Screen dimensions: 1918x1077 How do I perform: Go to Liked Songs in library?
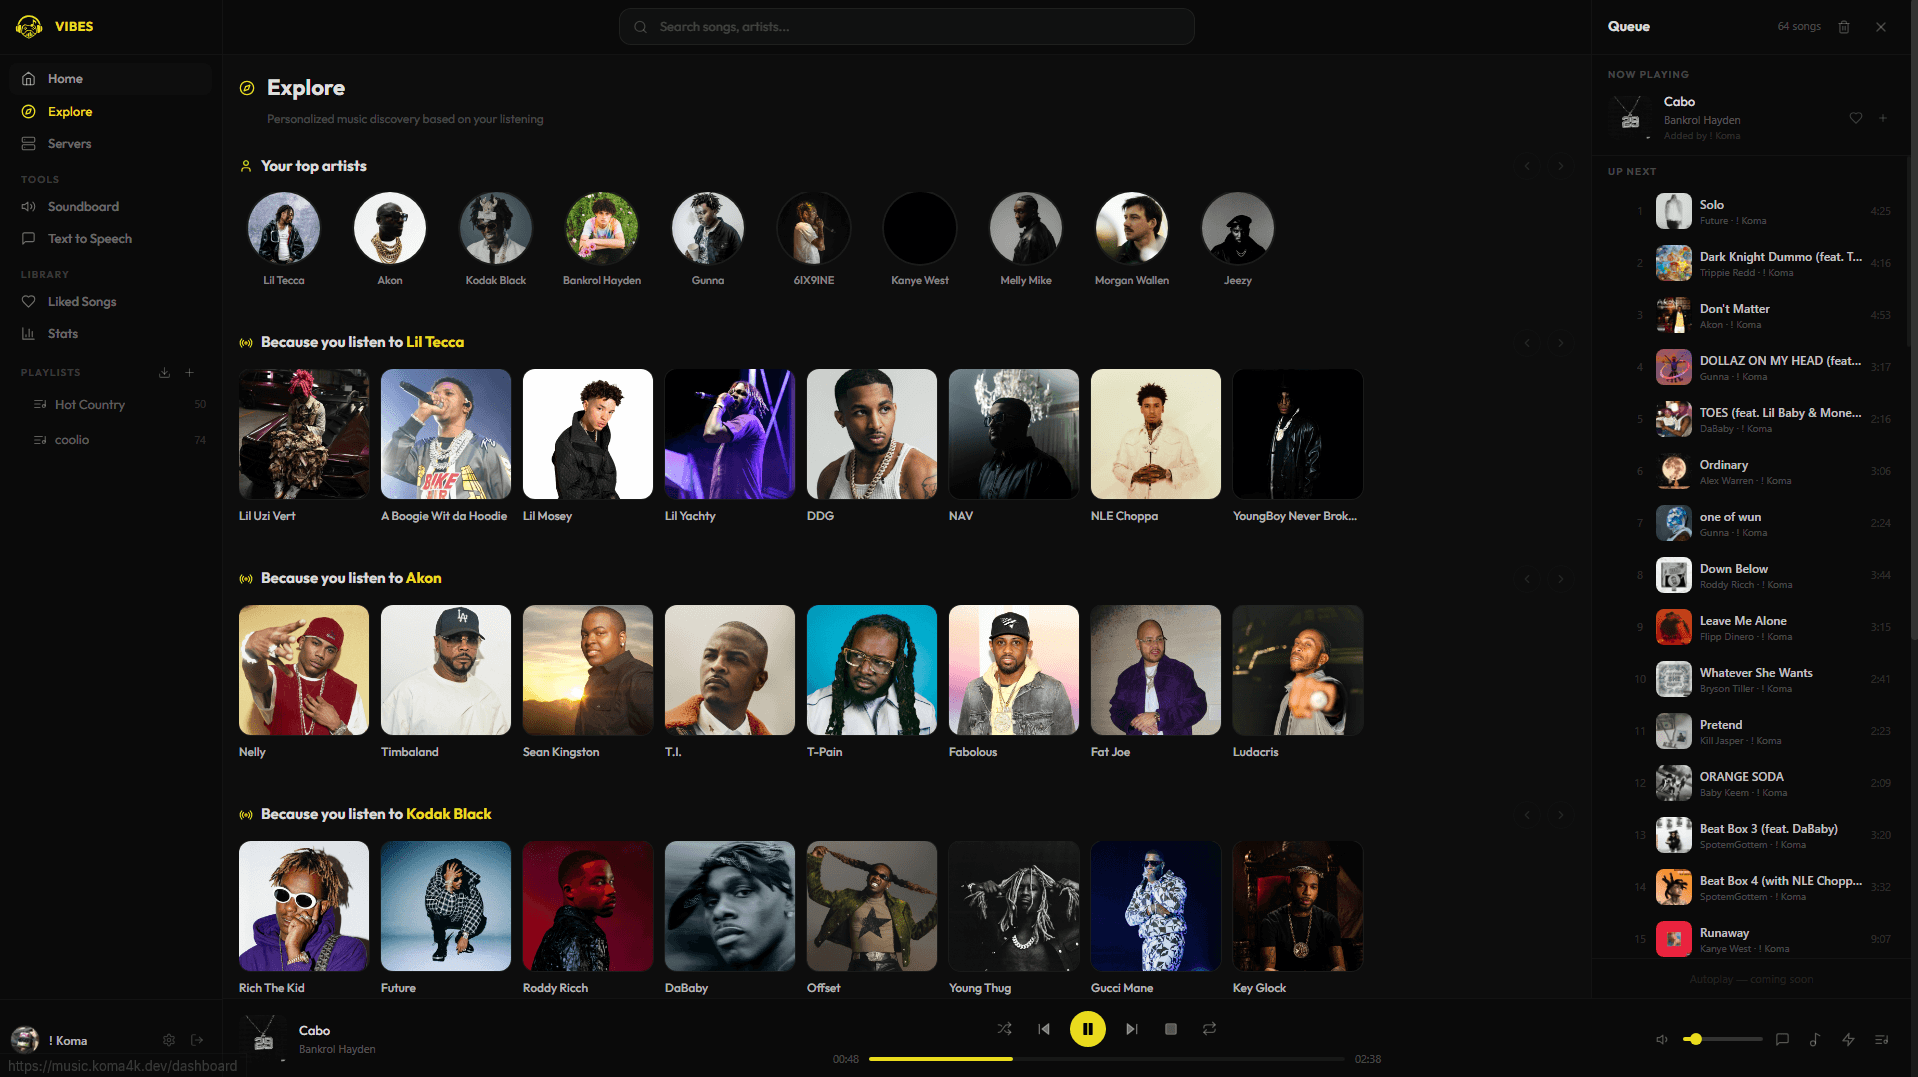pos(81,302)
